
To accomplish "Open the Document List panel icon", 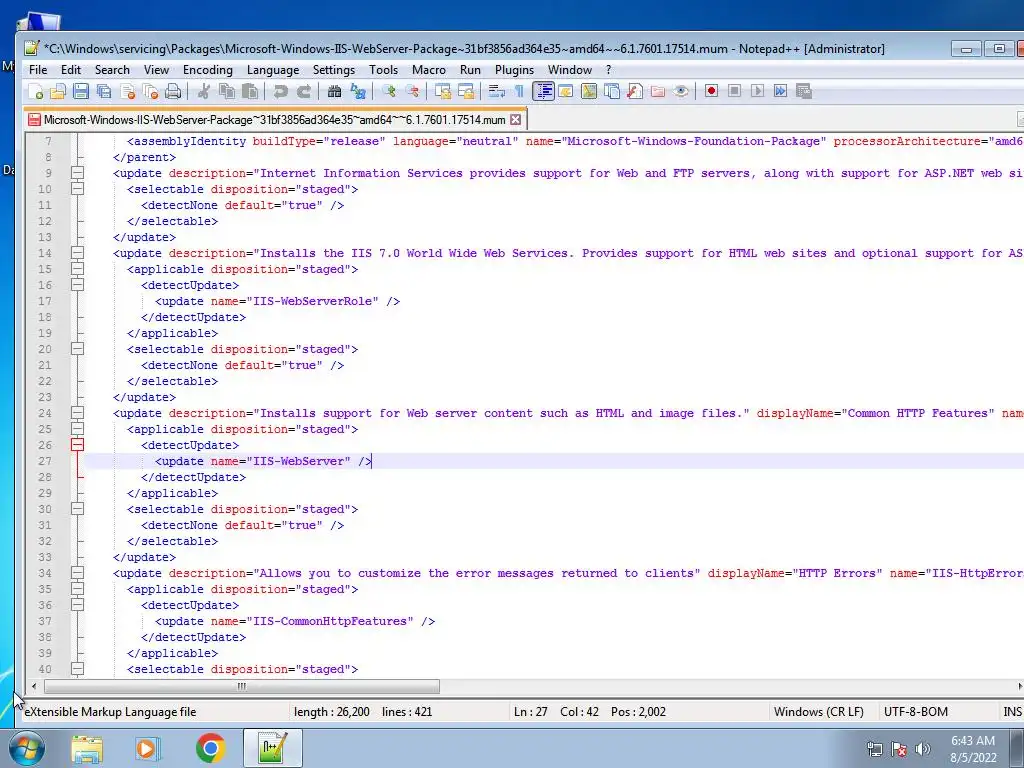I will (612, 91).
